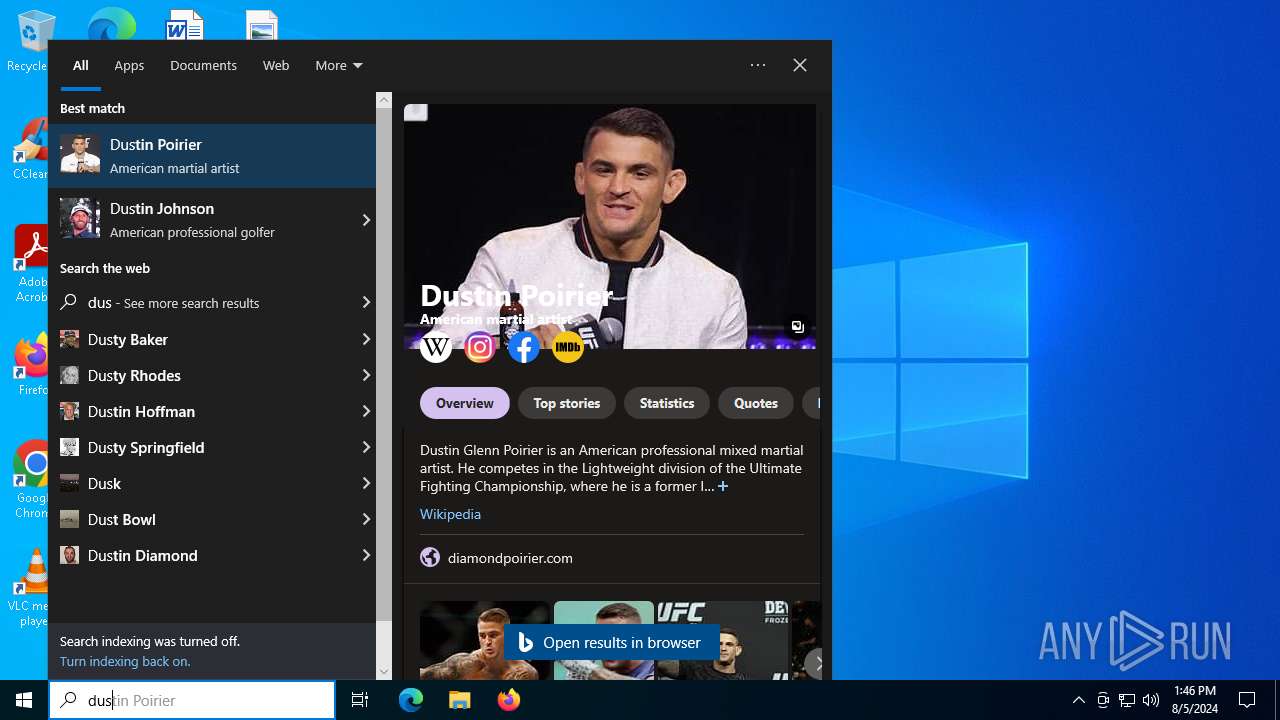Screen dimensions: 1280x720
Task: Click the globe icon beside diamondpoirier.com
Action: click(x=430, y=558)
